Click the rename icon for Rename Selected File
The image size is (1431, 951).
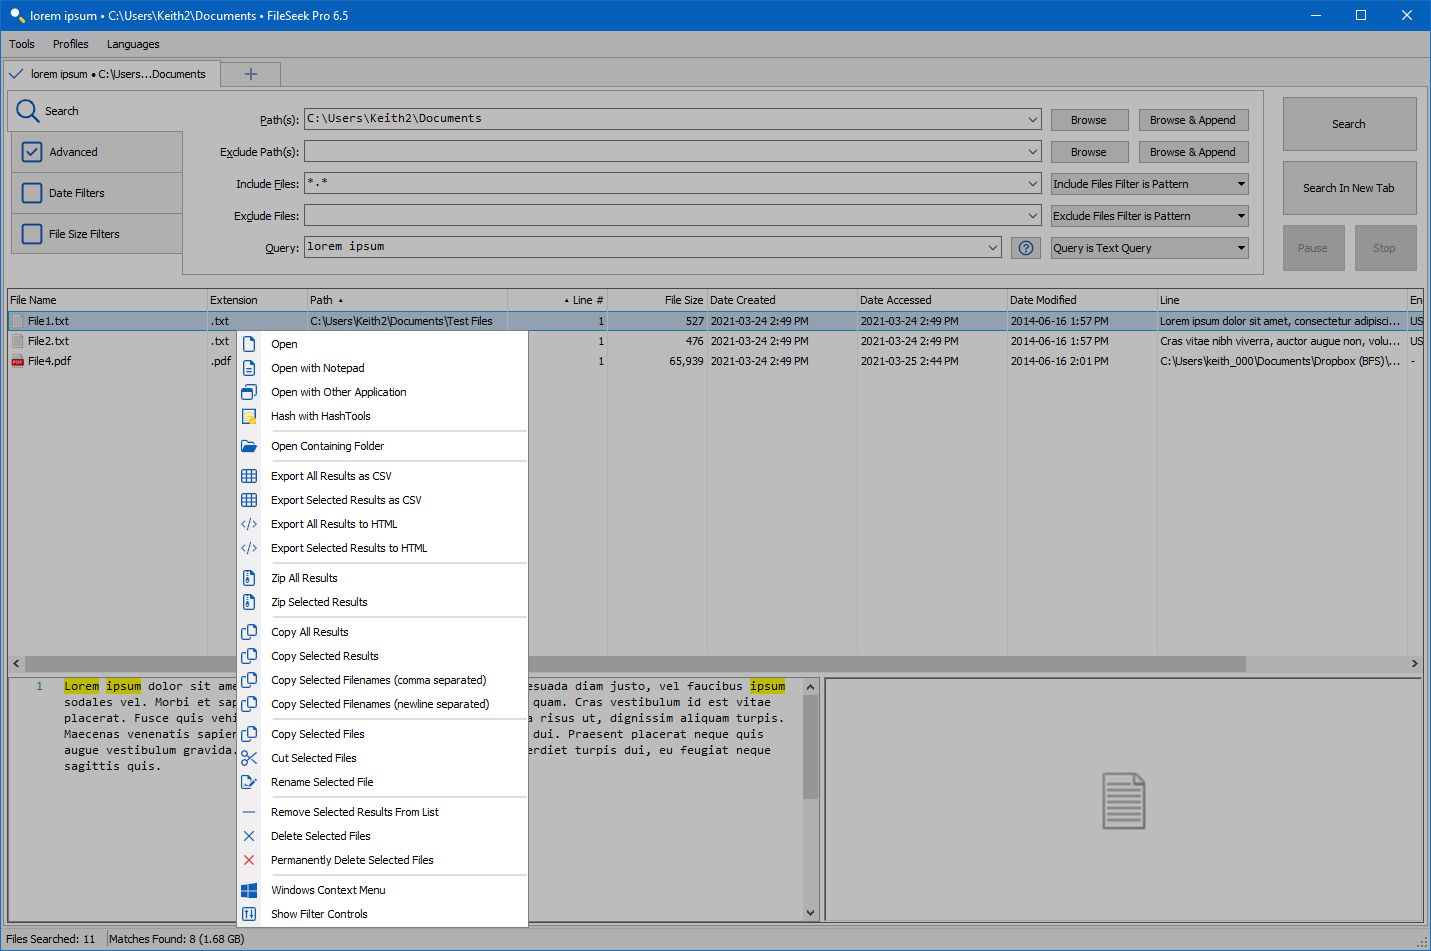click(x=249, y=782)
